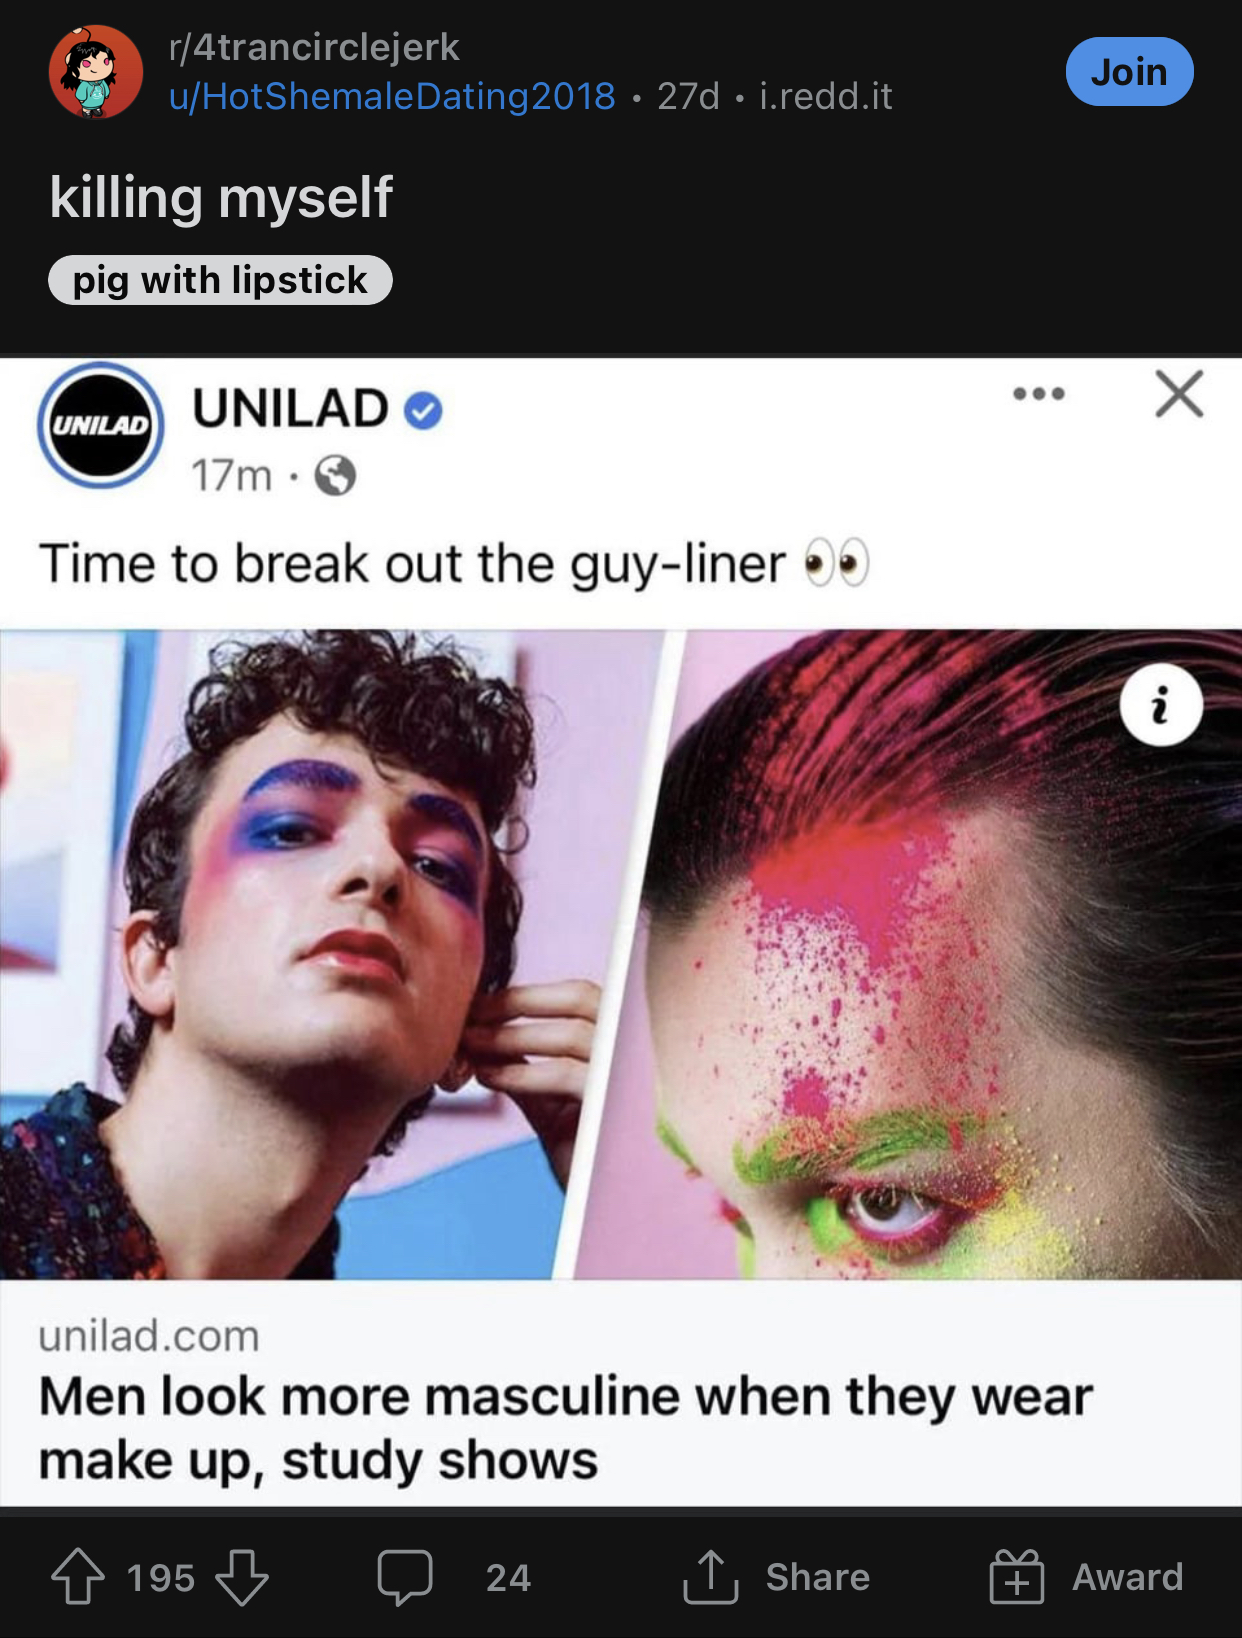Tap the gift Award icon
Image resolution: width=1242 pixels, height=1638 pixels.
point(1016,1577)
